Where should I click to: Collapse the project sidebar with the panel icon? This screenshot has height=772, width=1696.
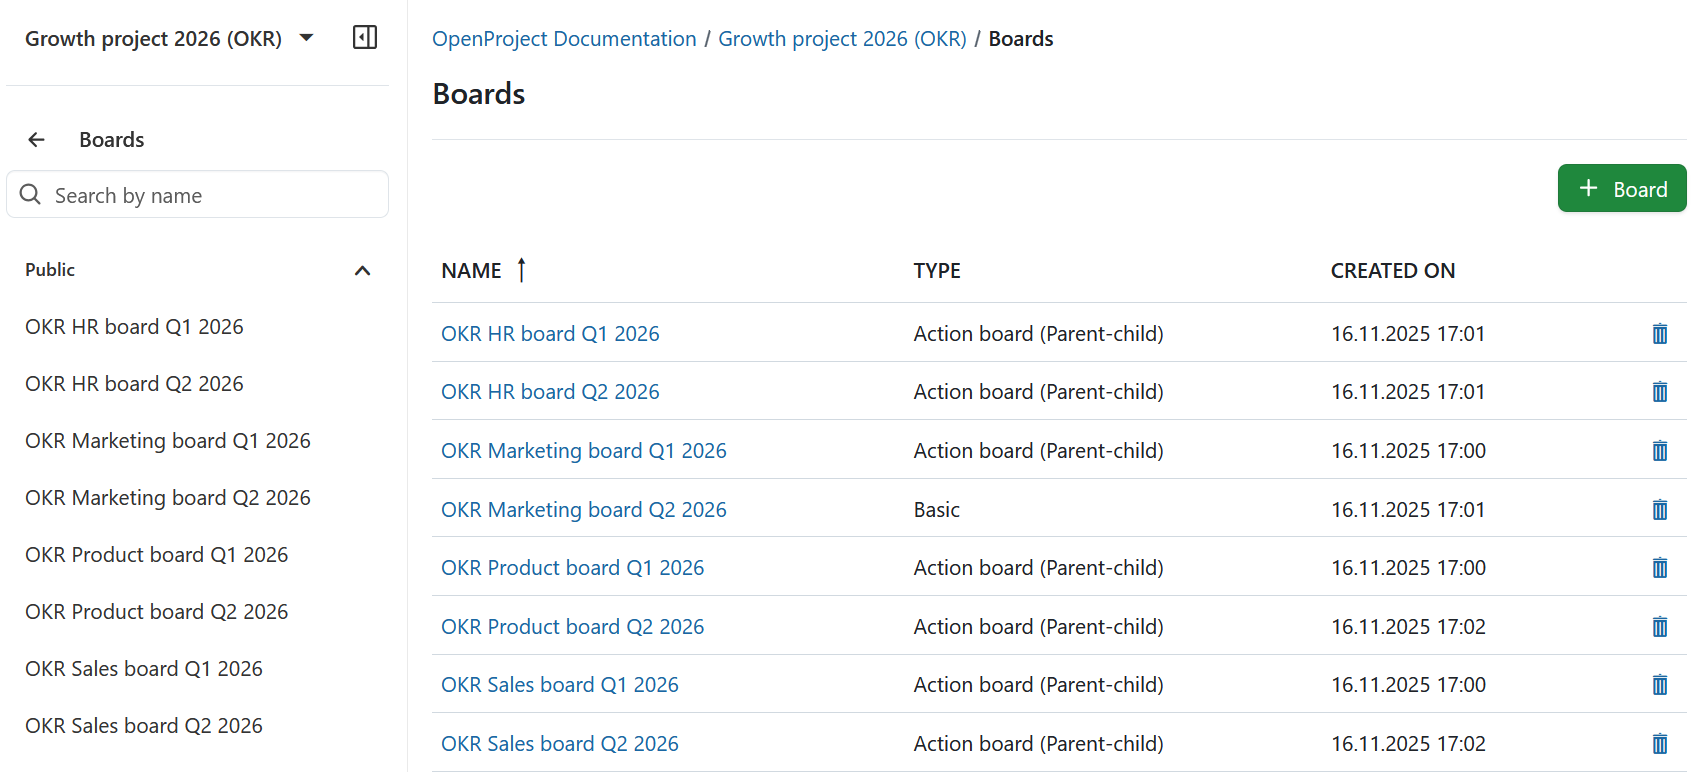(x=365, y=38)
